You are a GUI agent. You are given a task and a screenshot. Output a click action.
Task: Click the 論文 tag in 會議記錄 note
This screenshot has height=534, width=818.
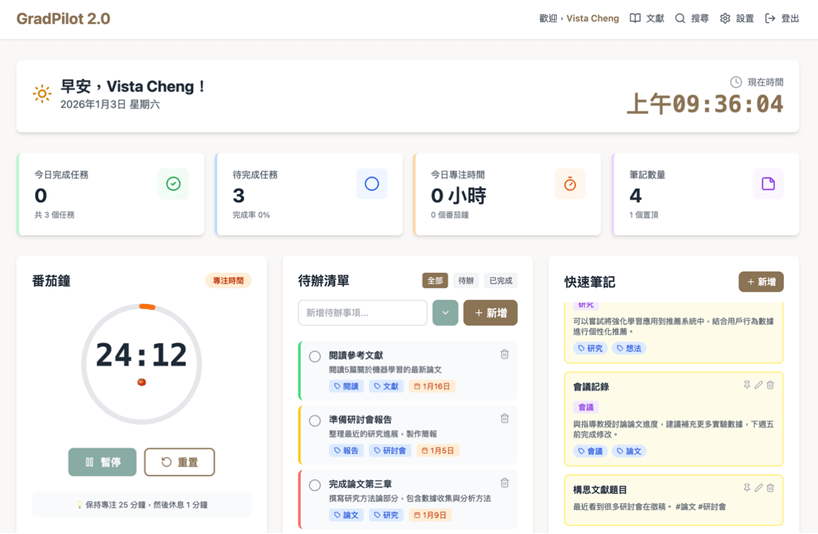tap(629, 451)
